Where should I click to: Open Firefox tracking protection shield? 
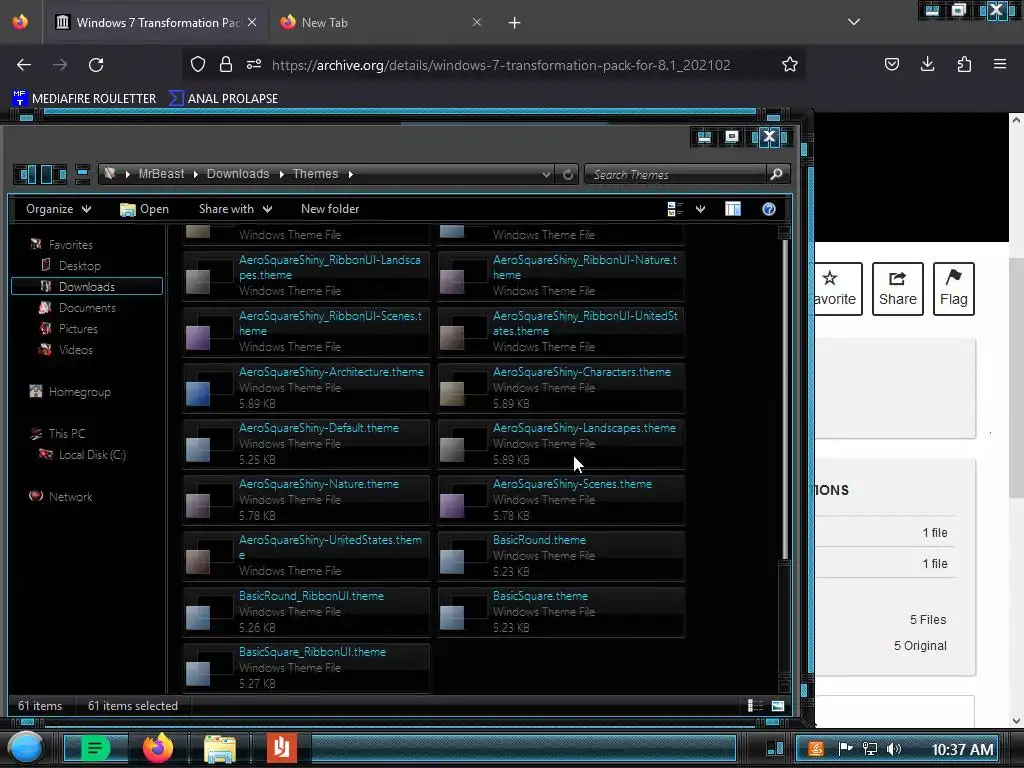[x=198, y=64]
